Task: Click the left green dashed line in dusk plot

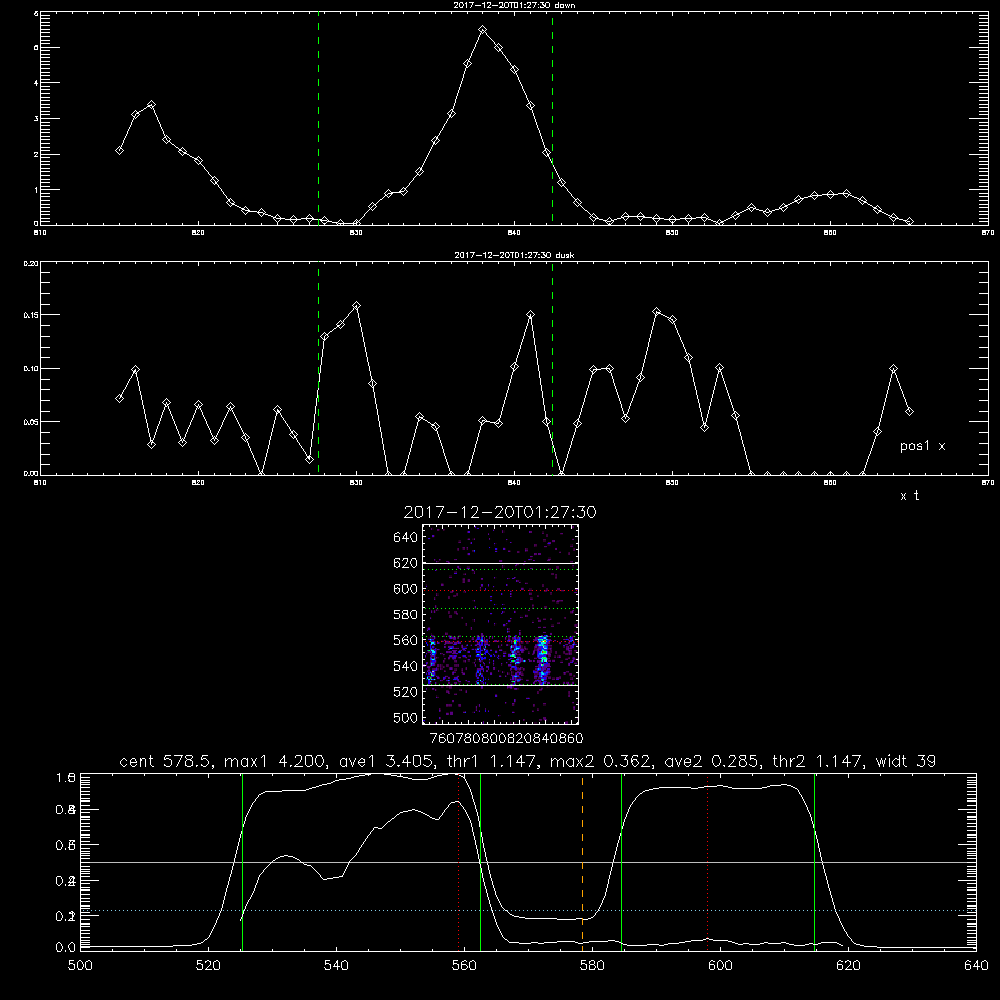Action: (x=318, y=368)
